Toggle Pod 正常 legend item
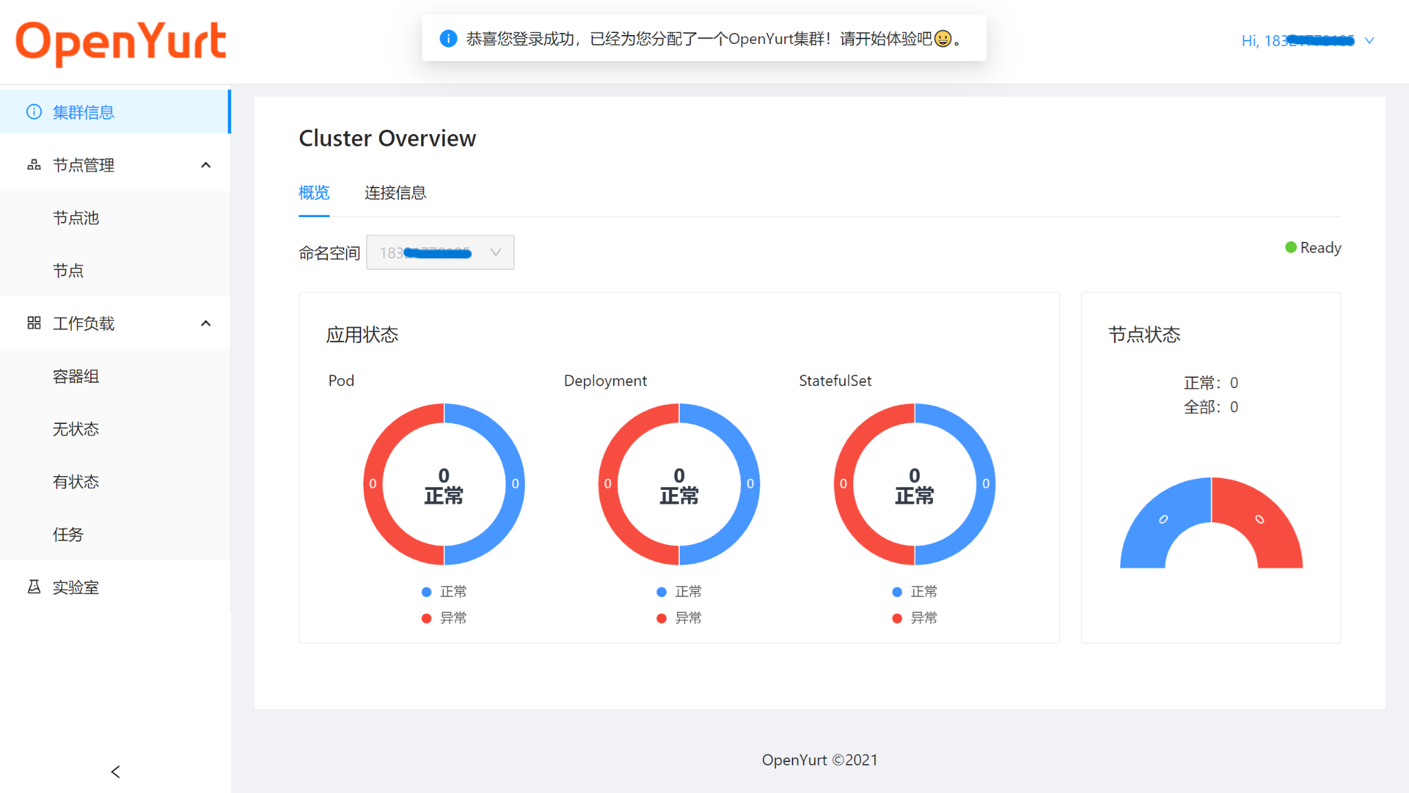The width and height of the screenshot is (1409, 793). (x=444, y=592)
